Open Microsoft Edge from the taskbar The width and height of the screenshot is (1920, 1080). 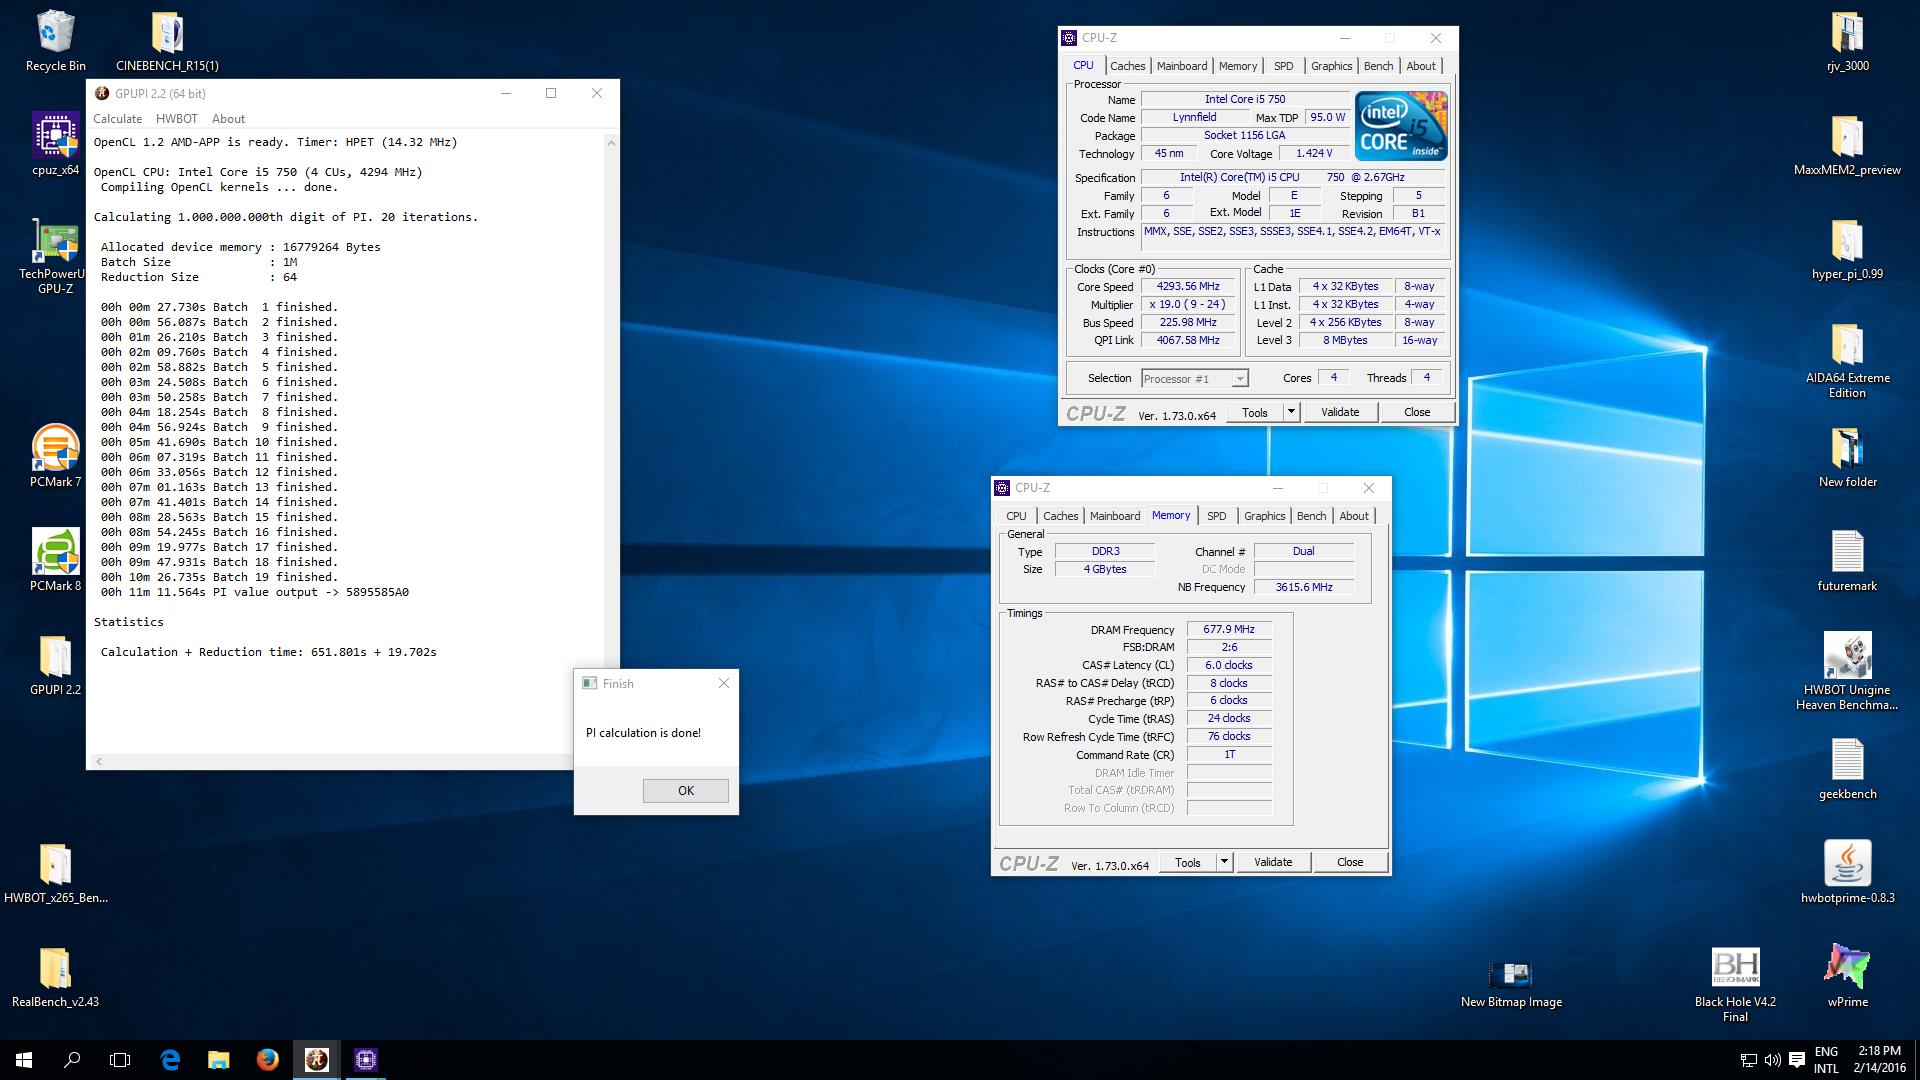pyautogui.click(x=170, y=1060)
